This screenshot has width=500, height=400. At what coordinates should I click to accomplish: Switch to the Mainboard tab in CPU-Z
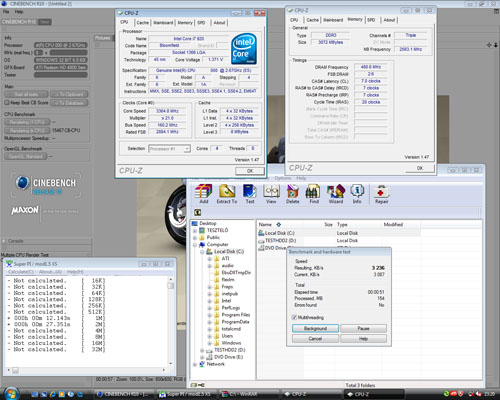point(163,23)
